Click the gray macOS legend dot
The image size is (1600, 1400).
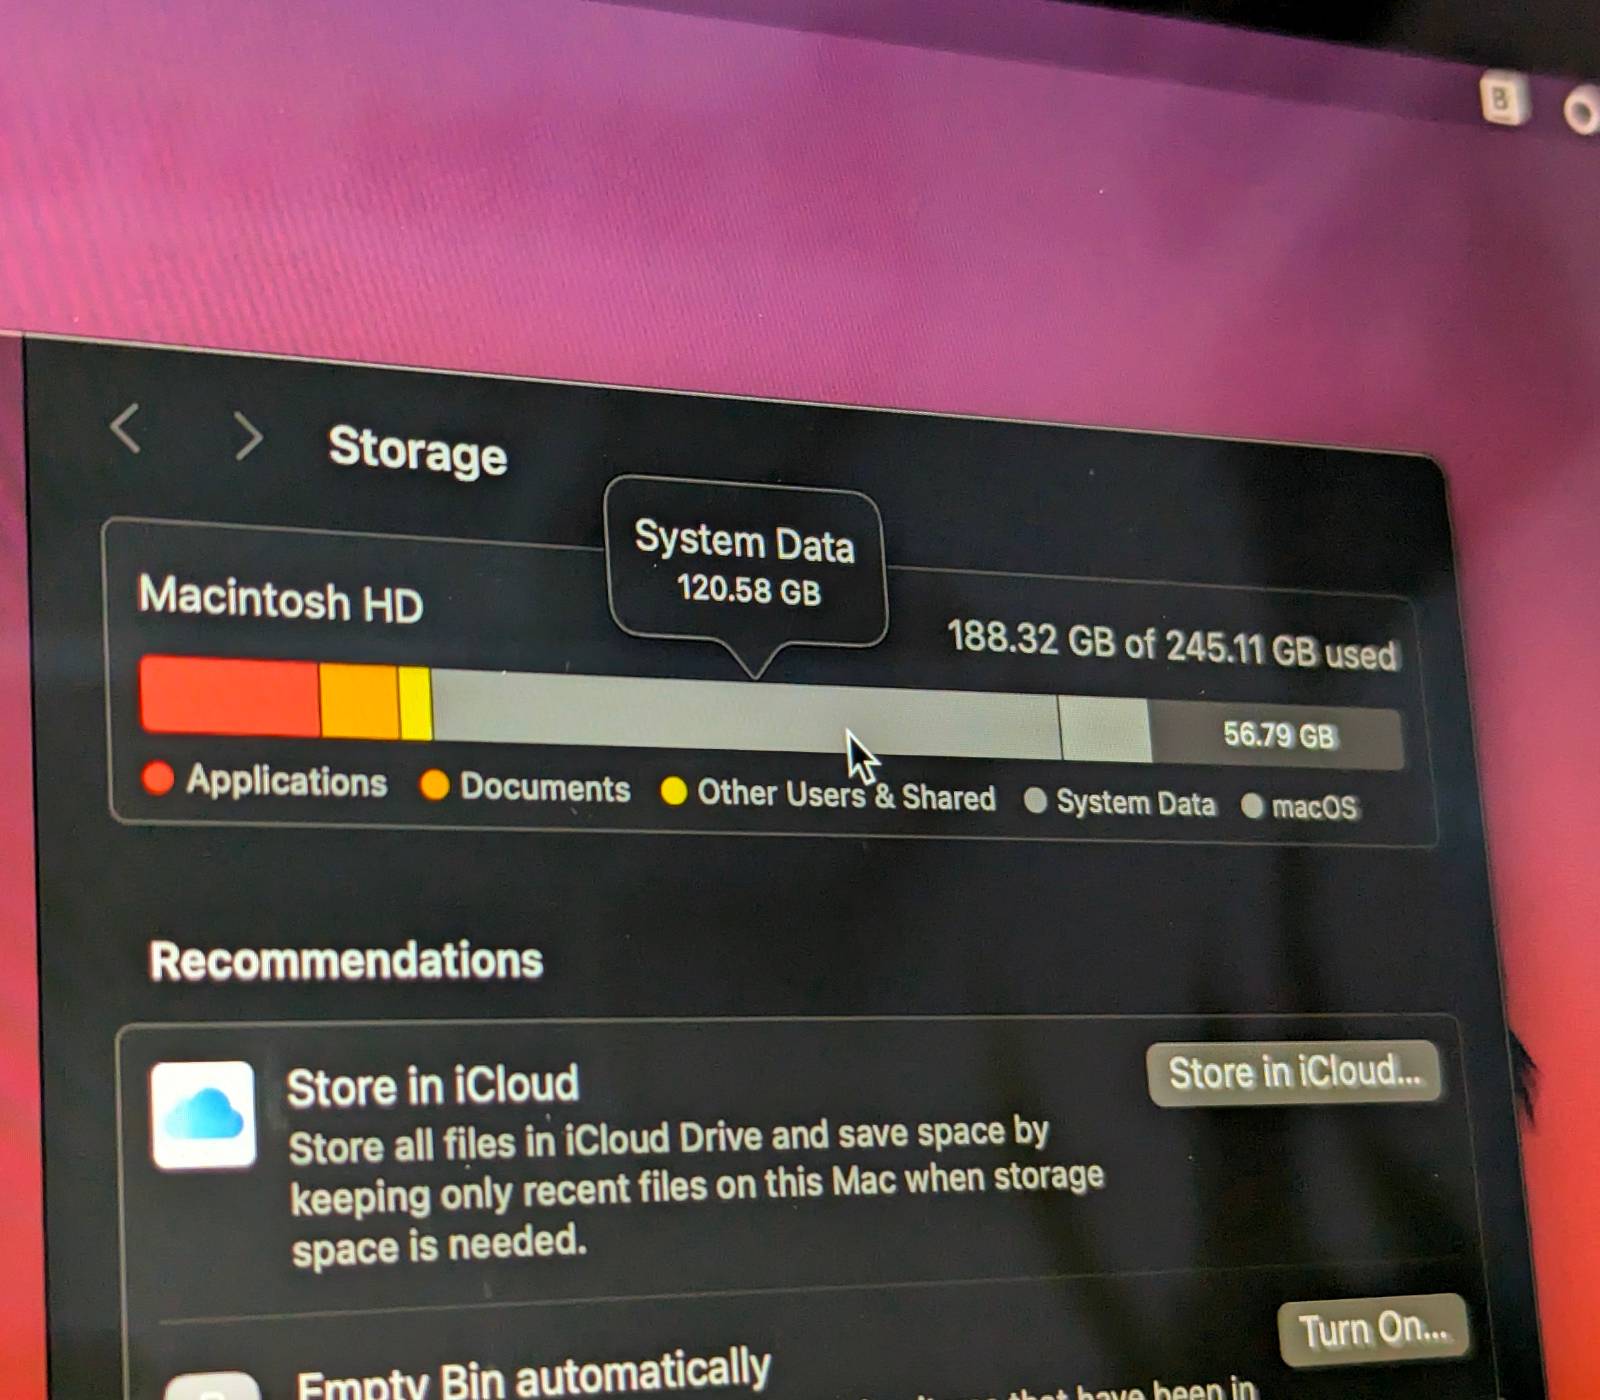pos(1251,805)
